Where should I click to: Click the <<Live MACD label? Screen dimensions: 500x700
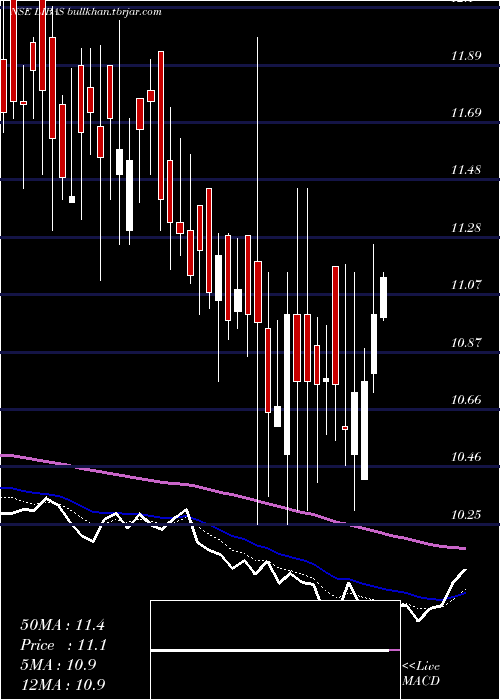tap(421, 674)
